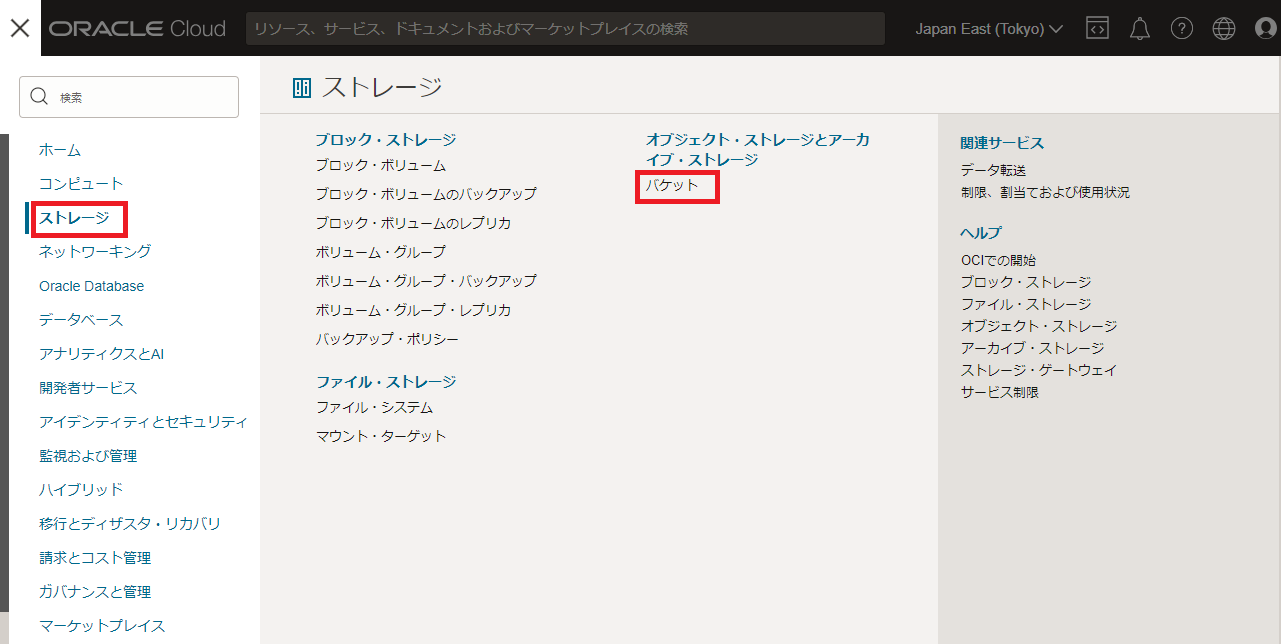
Task: Expand the Japan East (Tokyo) region dropdown
Action: [x=988, y=29]
